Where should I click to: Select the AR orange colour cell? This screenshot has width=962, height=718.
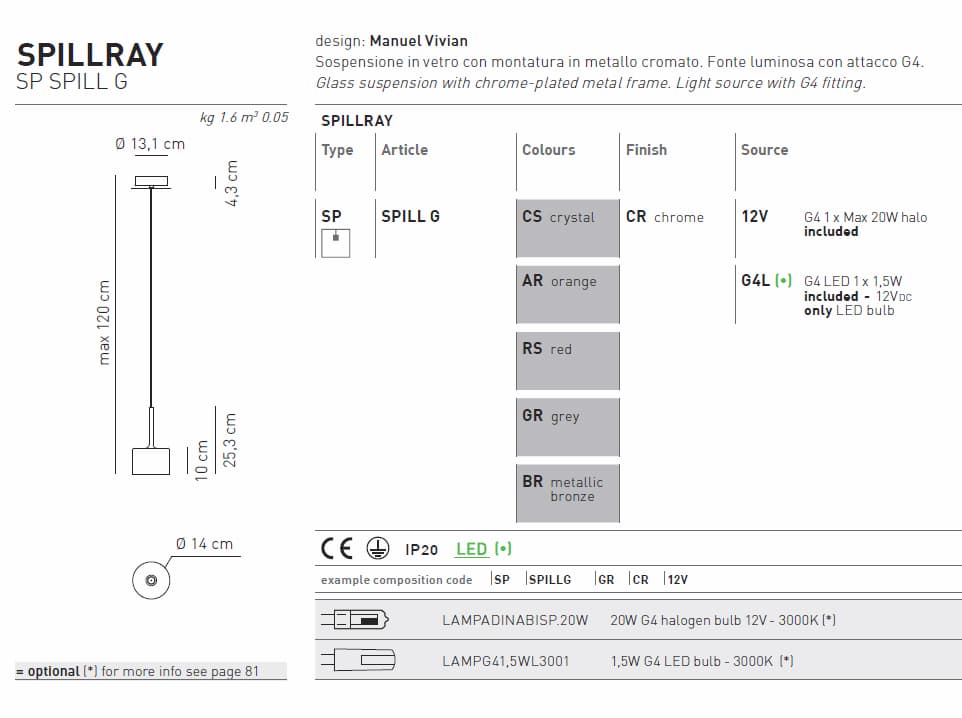567,293
